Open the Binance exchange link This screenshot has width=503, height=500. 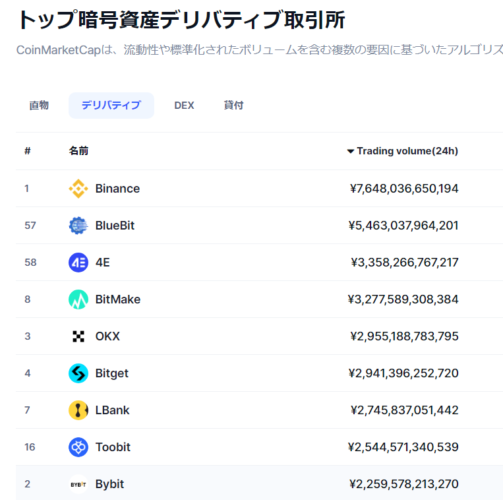117,189
